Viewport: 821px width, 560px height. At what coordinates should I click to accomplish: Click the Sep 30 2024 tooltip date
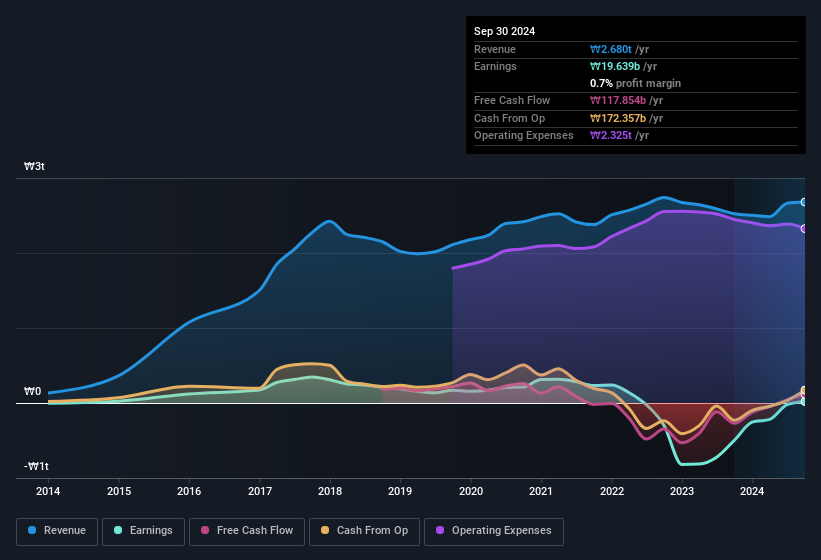(504, 31)
